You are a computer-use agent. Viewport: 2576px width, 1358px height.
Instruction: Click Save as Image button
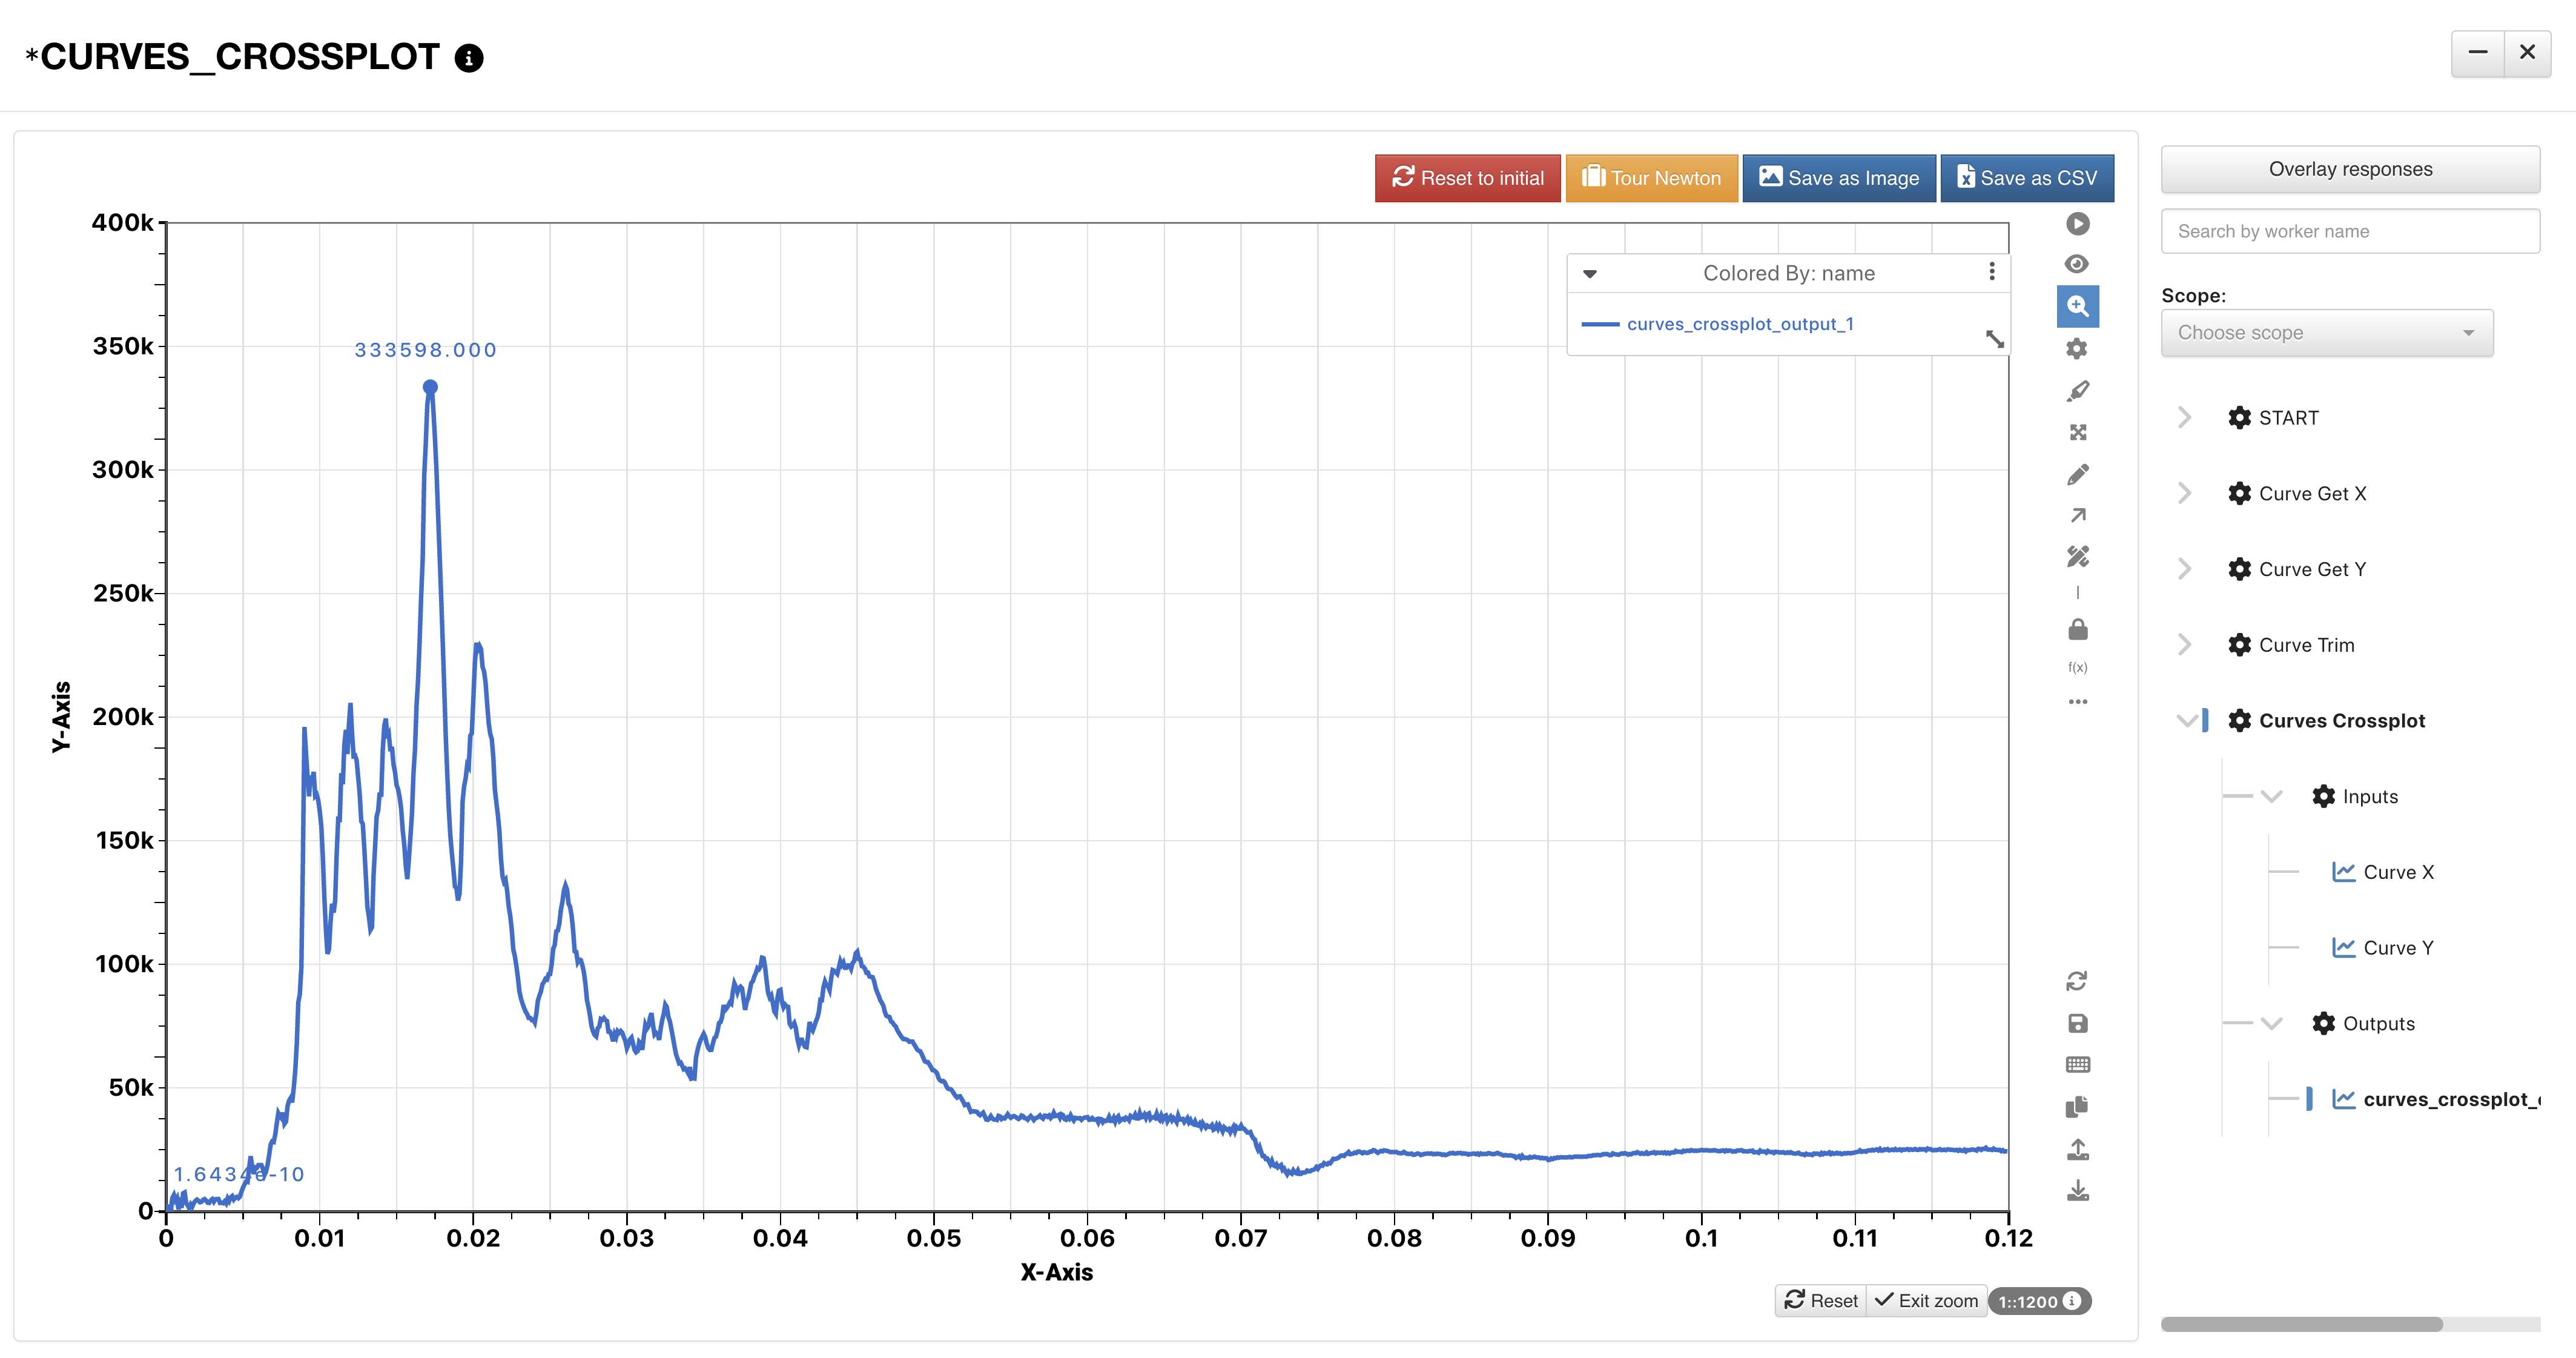[x=1838, y=178]
